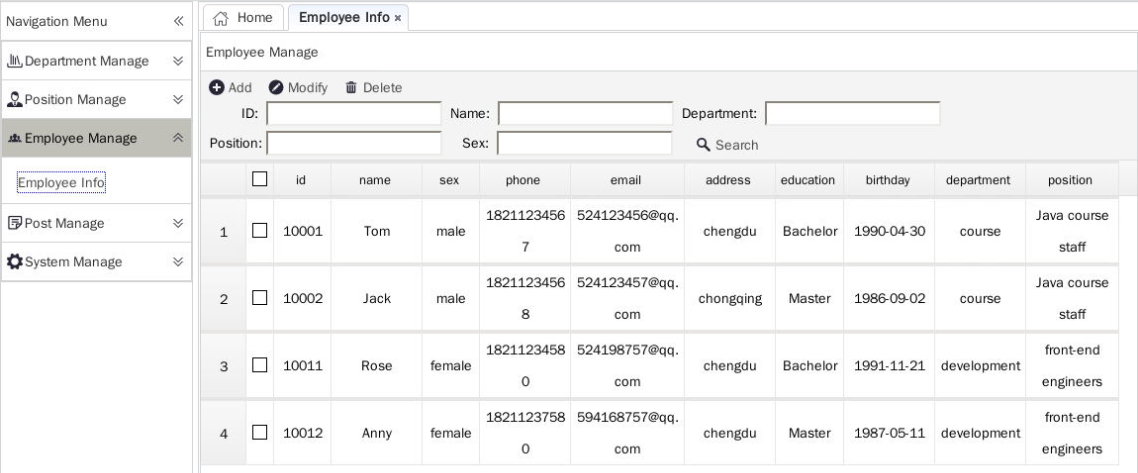The image size is (1138, 473).
Task: Check the box for employee Rose
Action: pos(260,365)
